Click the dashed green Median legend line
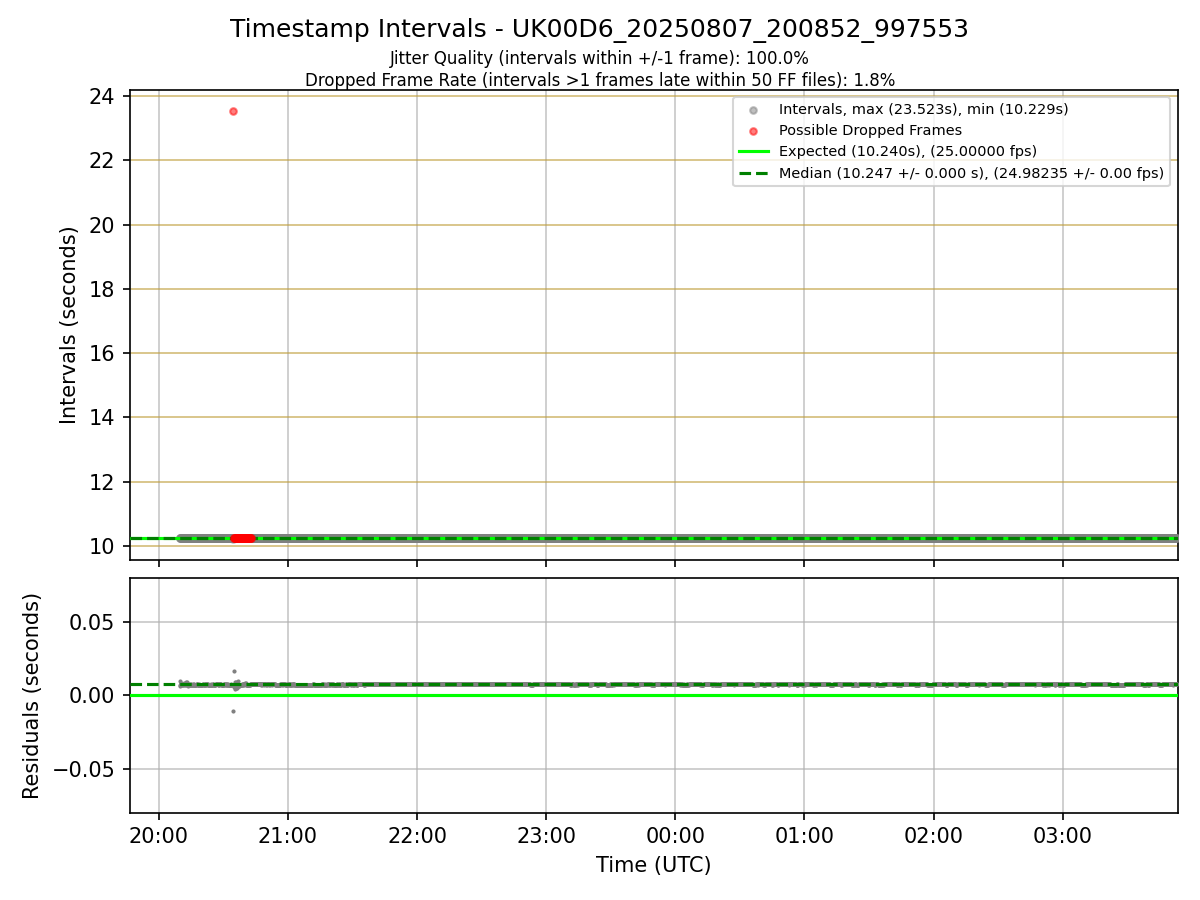Screen dimensions: 1200x900 point(753,173)
